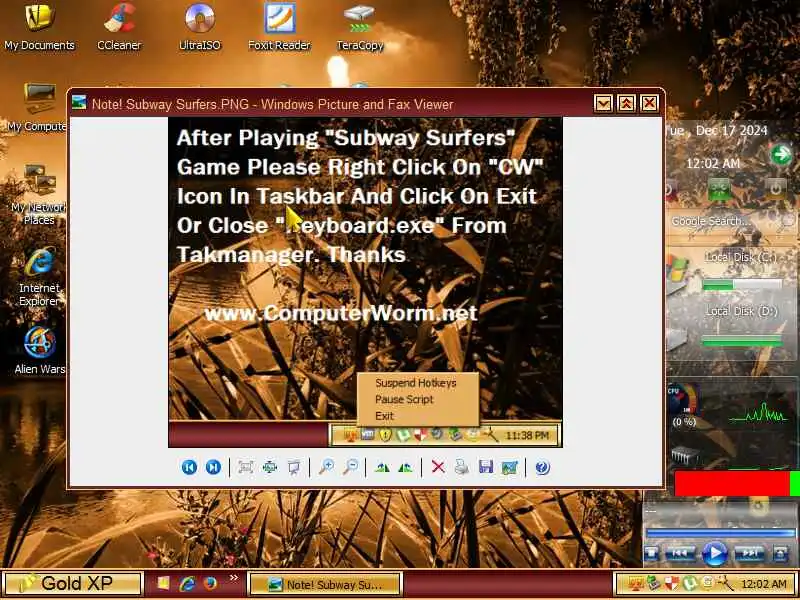Rotate the image counterclockwise
The height and width of the screenshot is (600, 800).
click(x=405, y=467)
